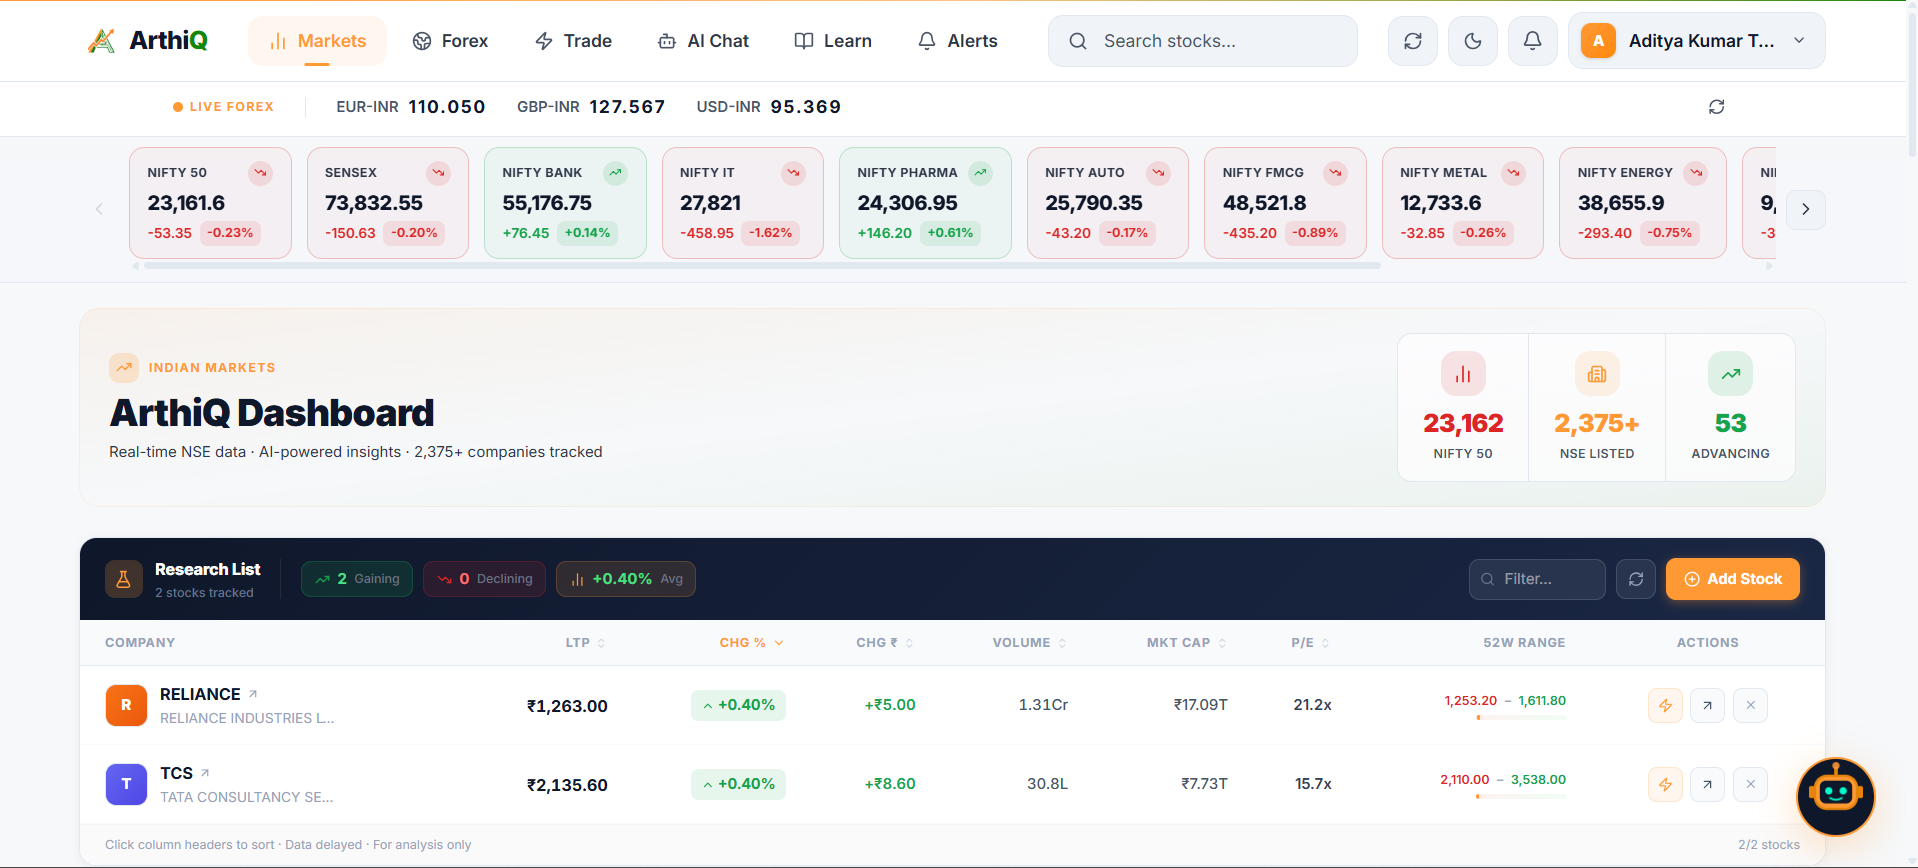Screen dimensions: 1918x868
Task: Remove TCS from Research List
Action: 1750,784
